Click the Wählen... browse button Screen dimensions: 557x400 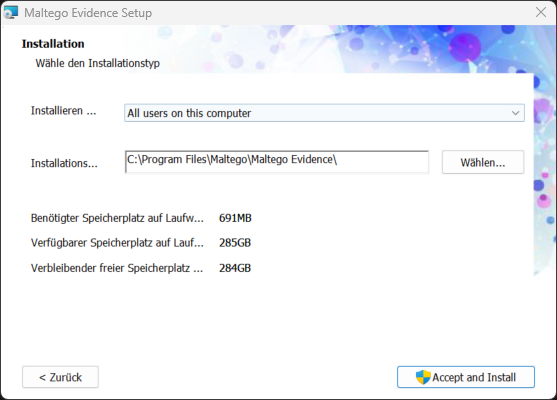point(483,162)
